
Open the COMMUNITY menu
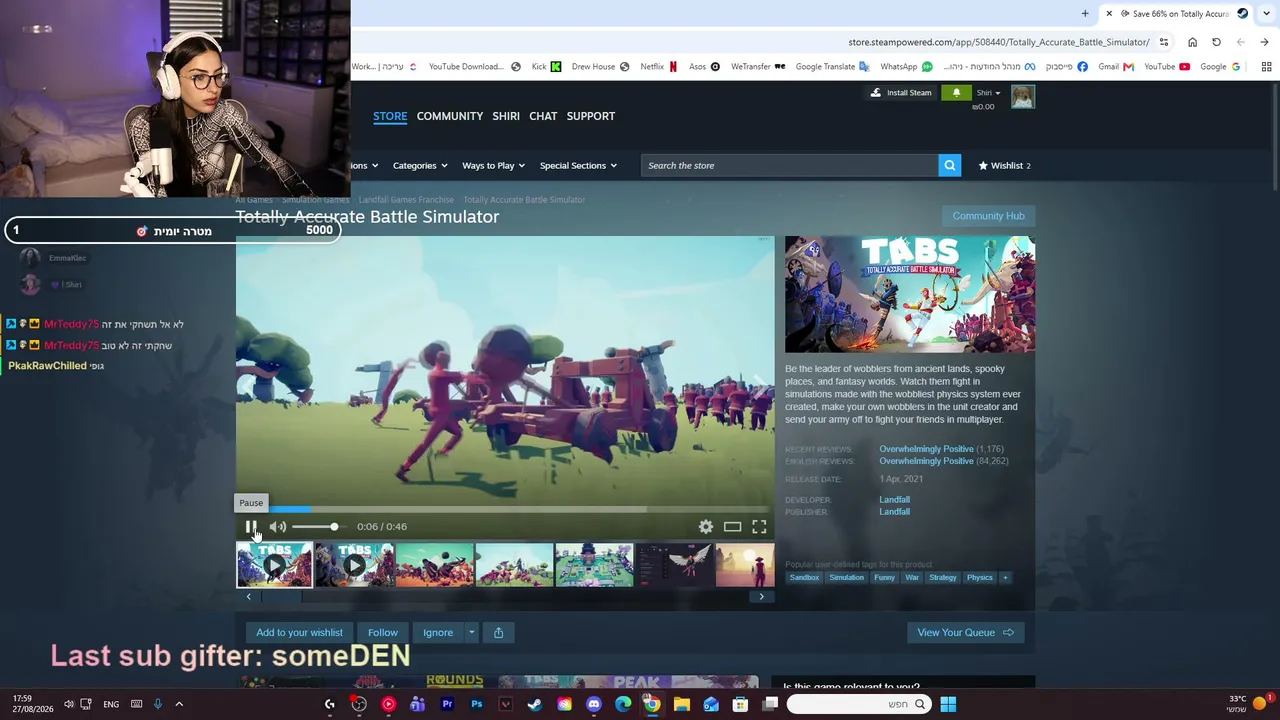(450, 116)
